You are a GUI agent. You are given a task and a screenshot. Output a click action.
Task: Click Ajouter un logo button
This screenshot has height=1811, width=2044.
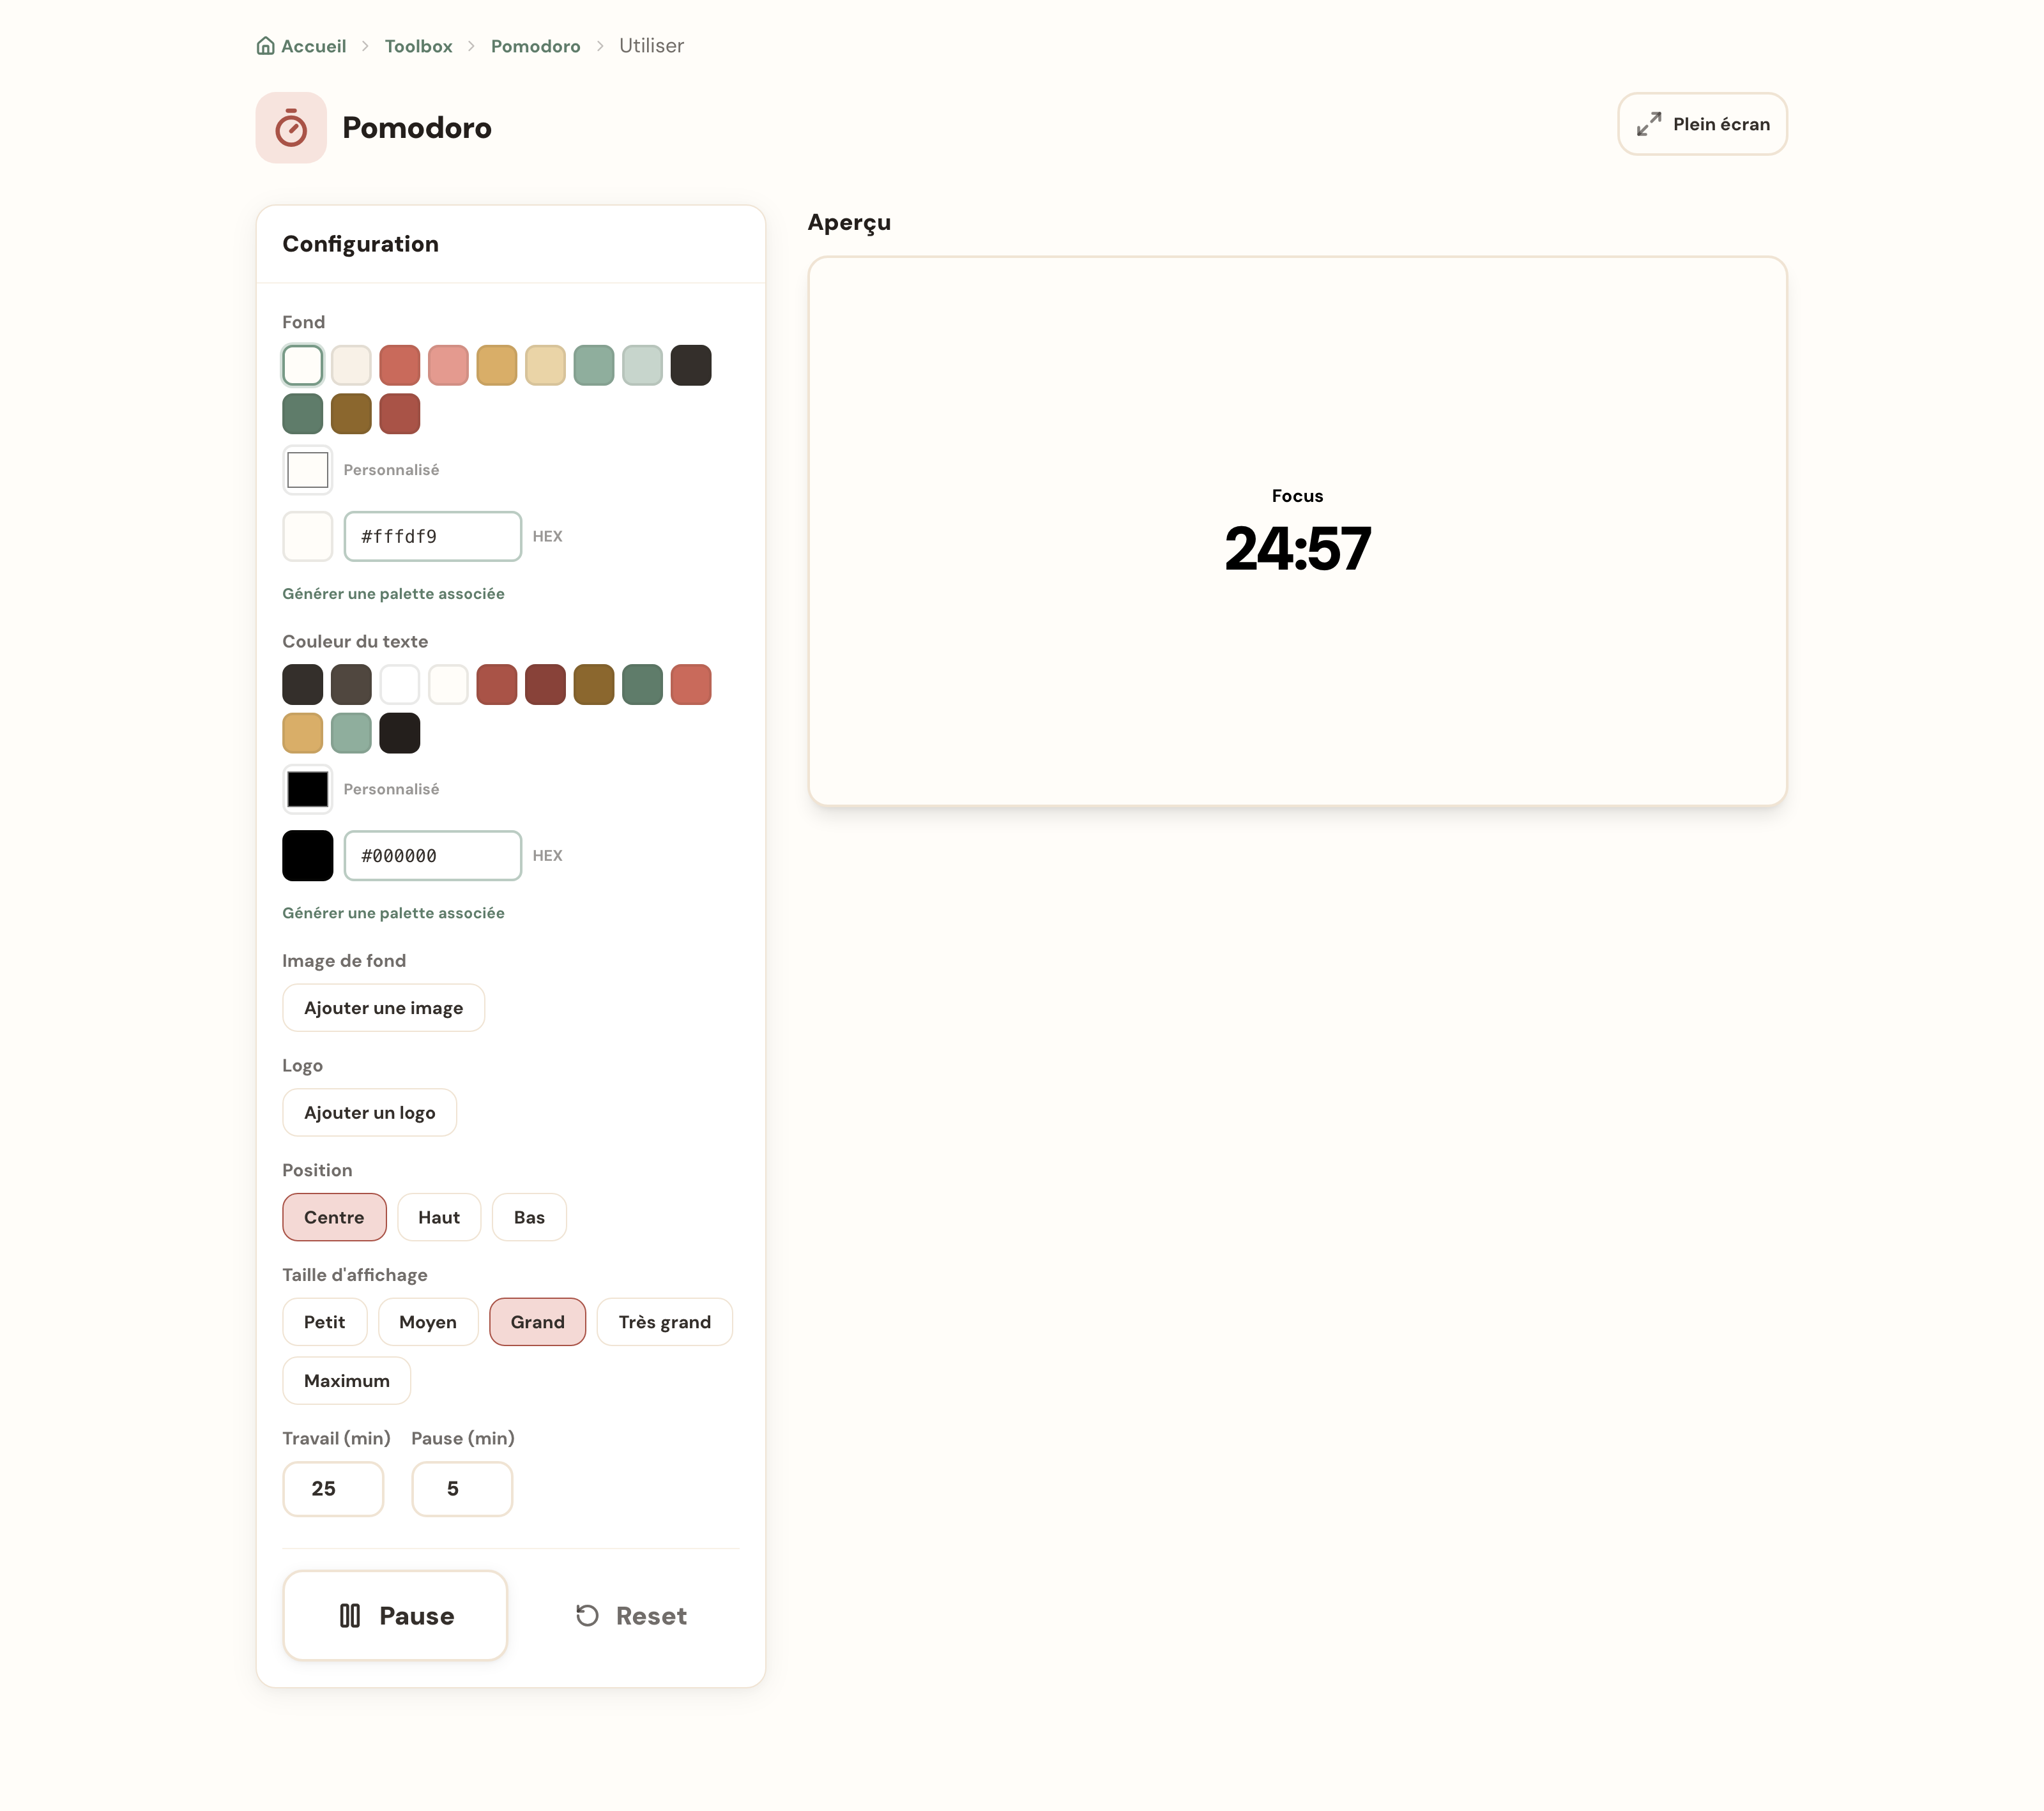(x=369, y=1113)
